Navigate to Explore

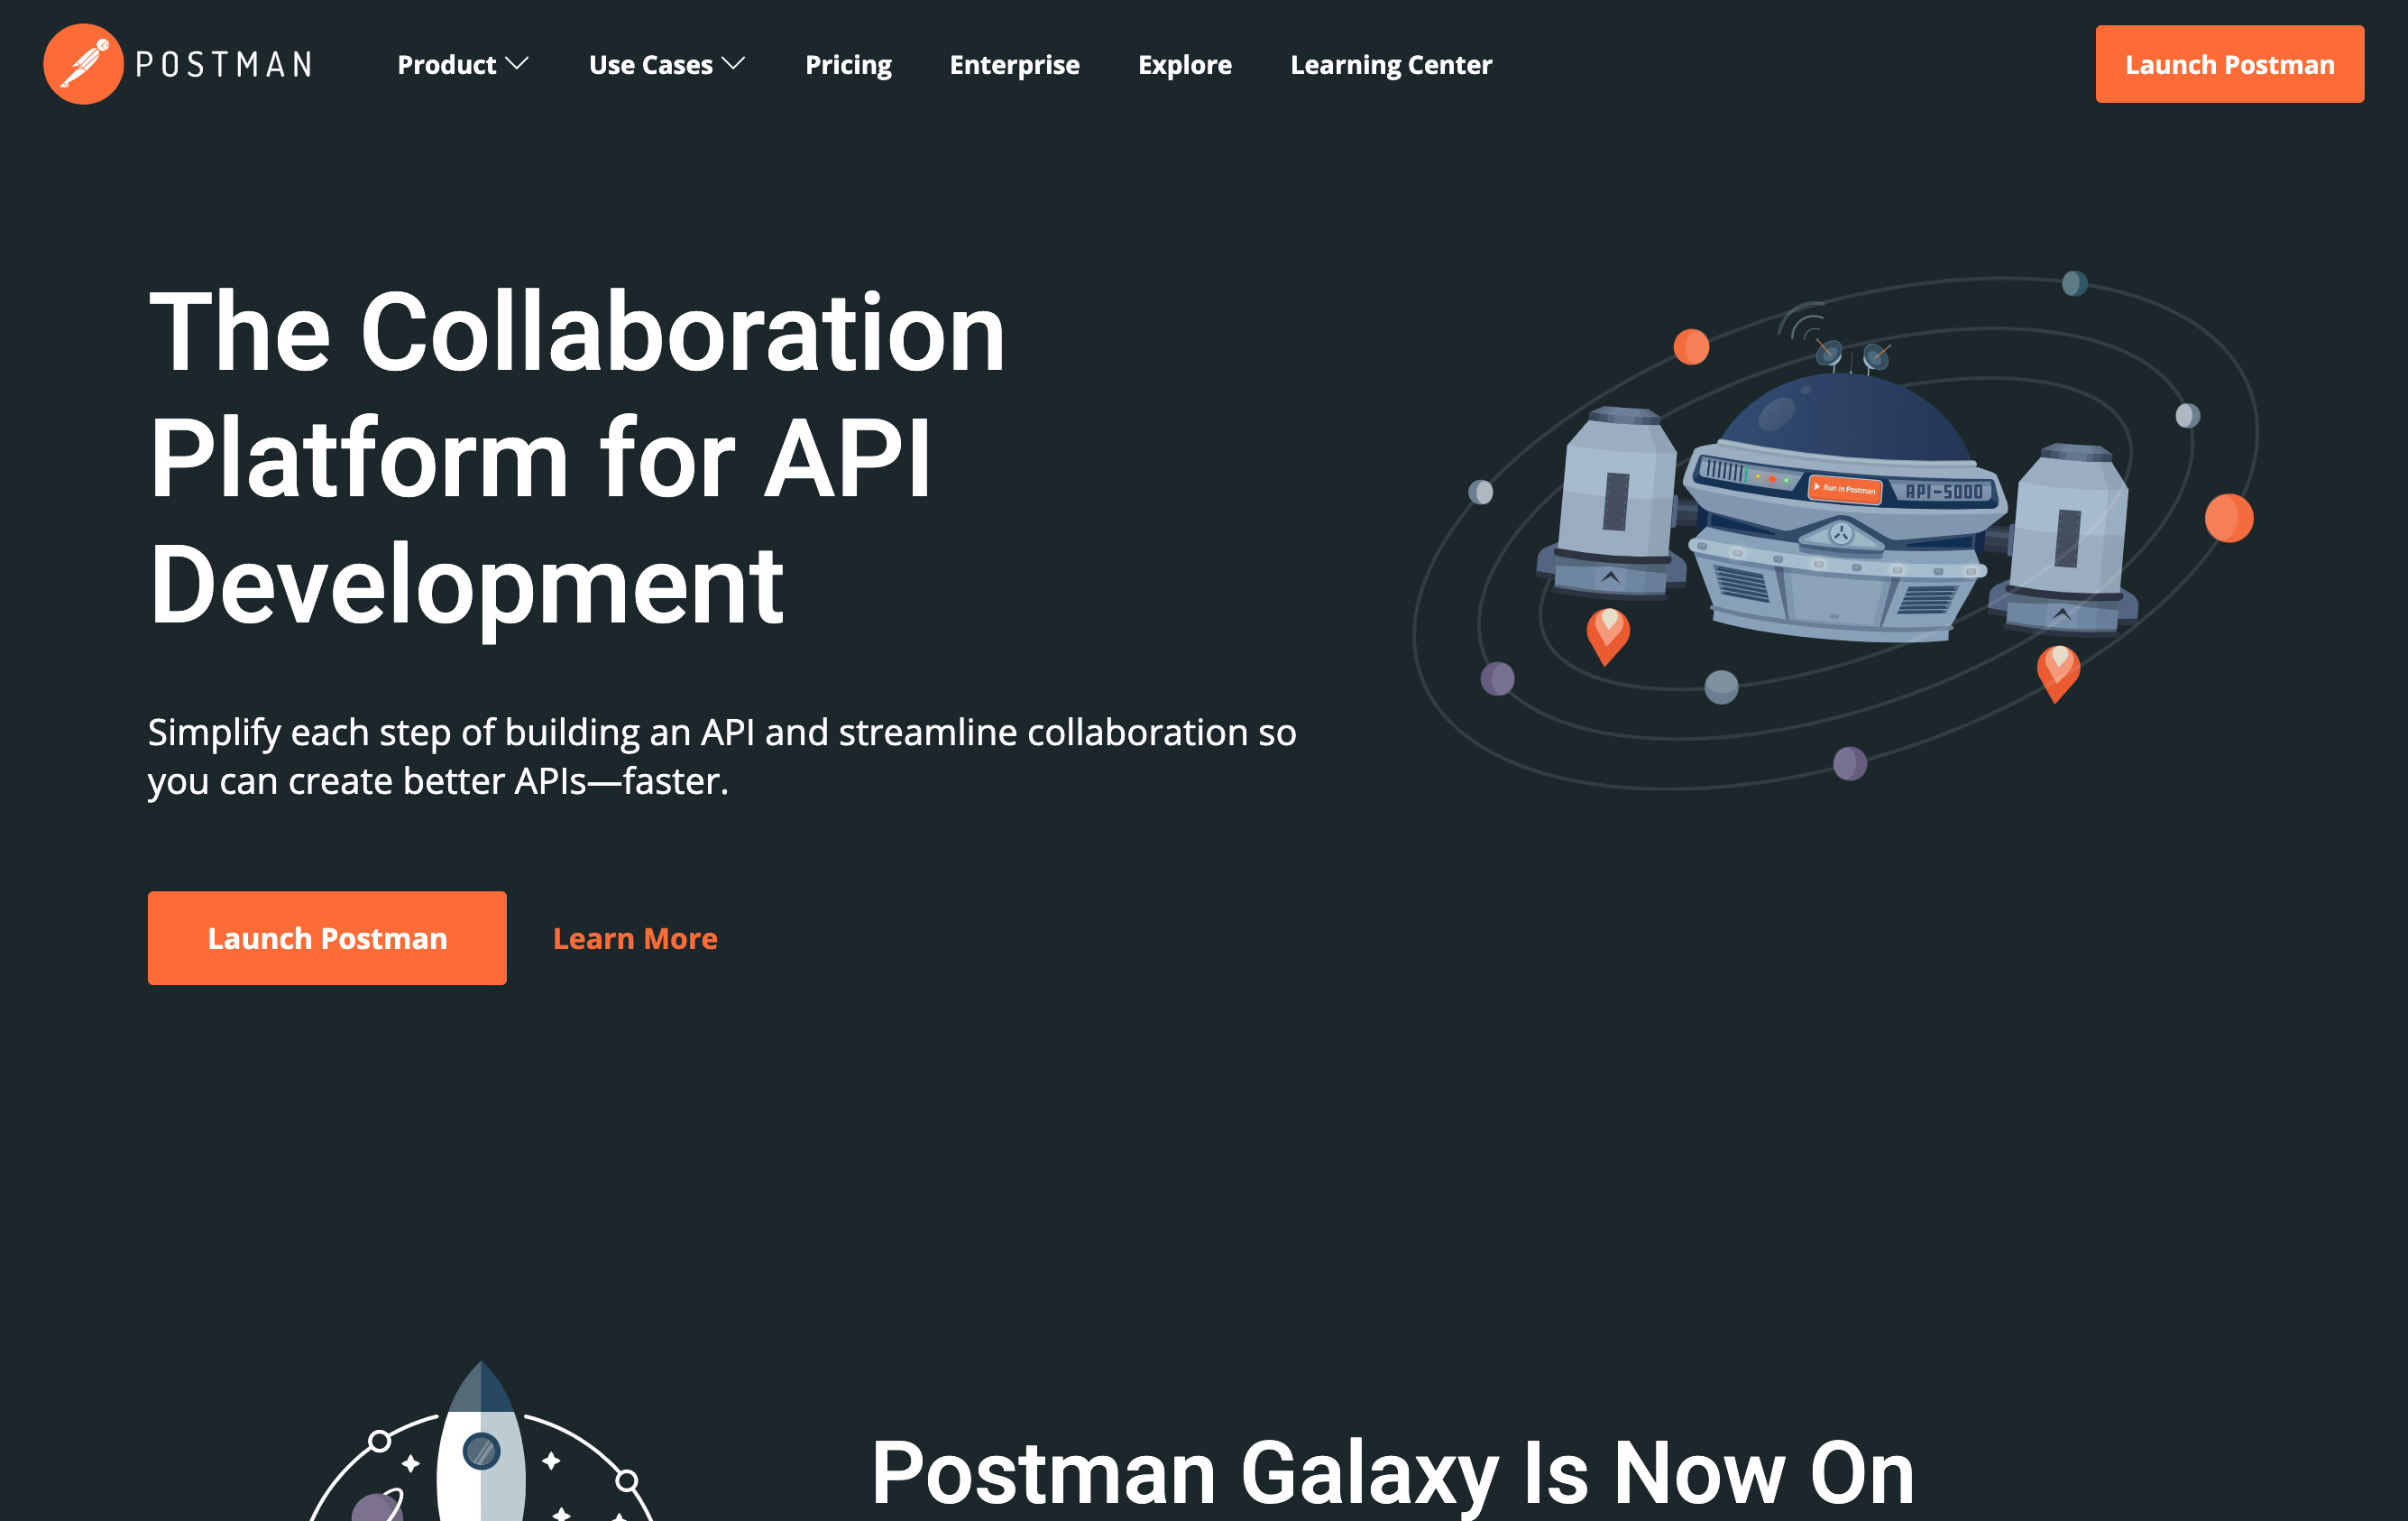[1184, 65]
